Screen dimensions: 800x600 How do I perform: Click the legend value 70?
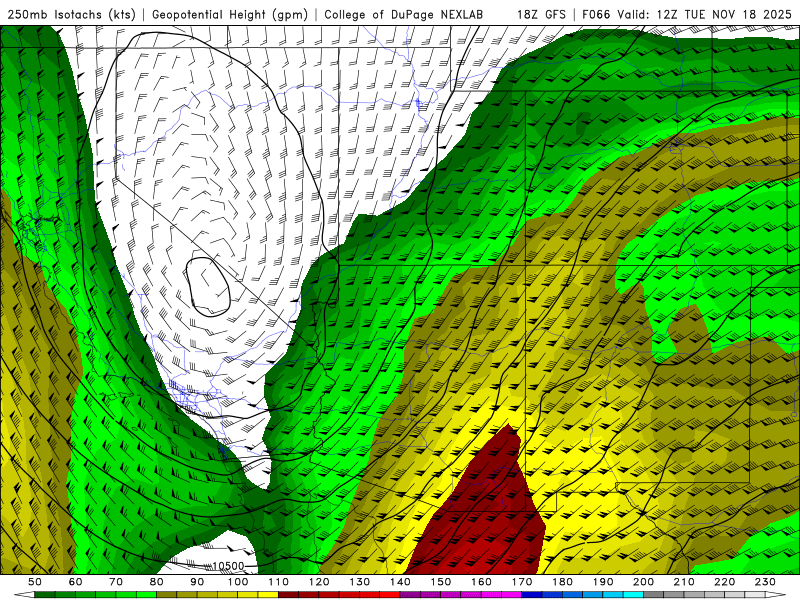116,582
